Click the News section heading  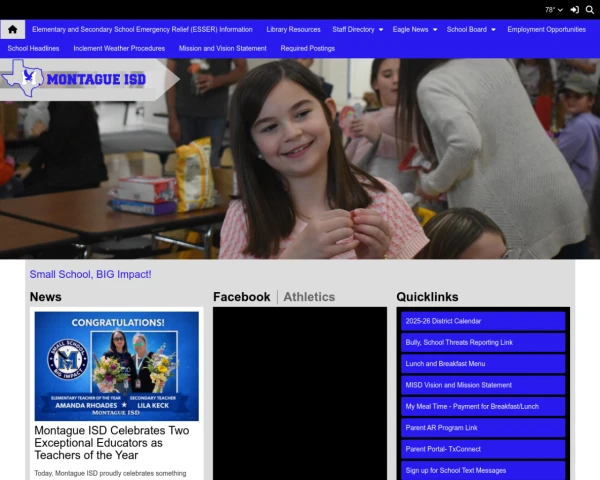tap(46, 297)
